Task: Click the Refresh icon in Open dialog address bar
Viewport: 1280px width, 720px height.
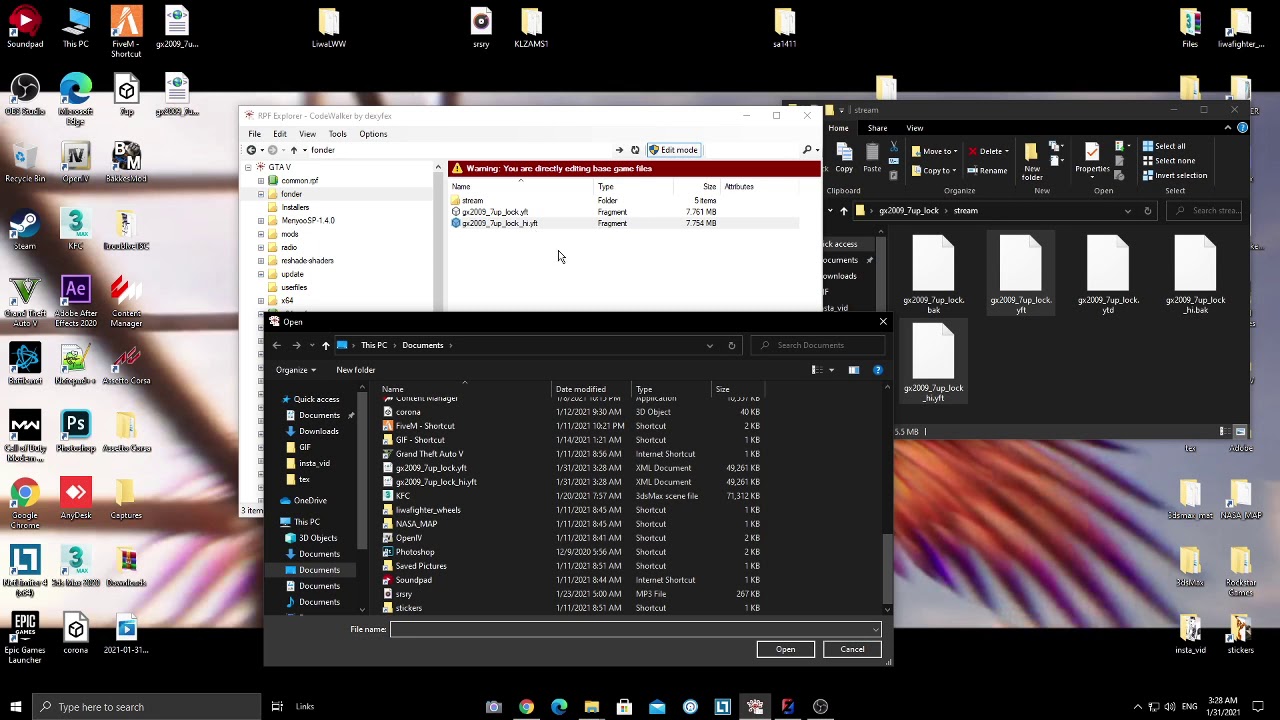Action: tap(732, 345)
